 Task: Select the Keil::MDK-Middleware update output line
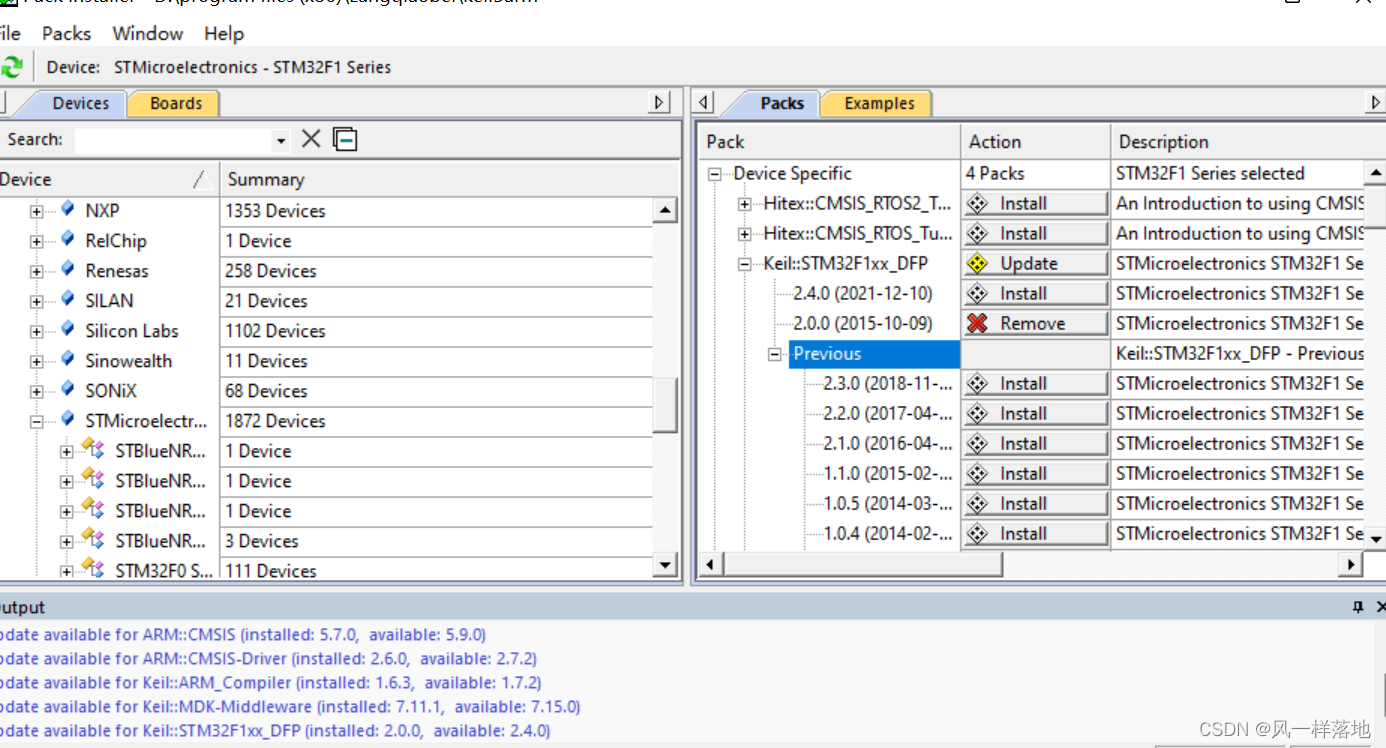point(290,706)
